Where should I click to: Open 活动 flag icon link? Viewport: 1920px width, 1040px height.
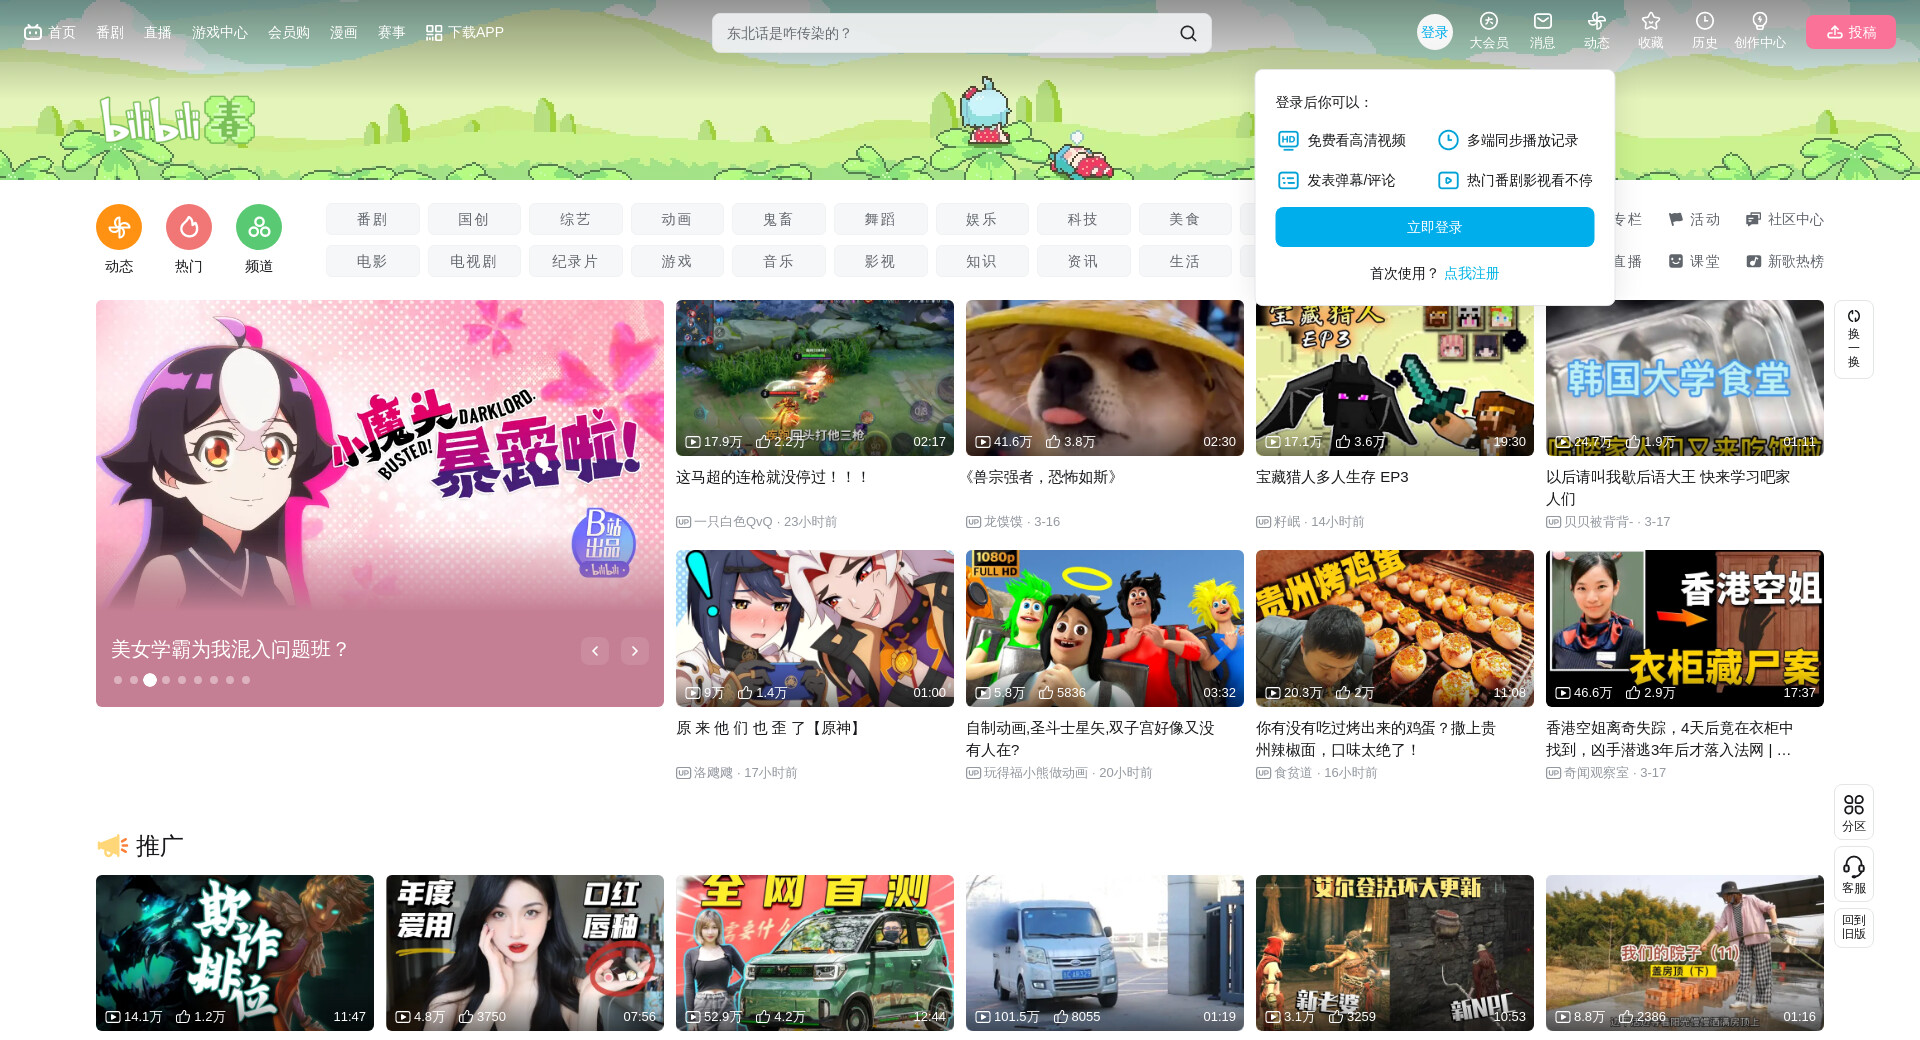(1694, 219)
